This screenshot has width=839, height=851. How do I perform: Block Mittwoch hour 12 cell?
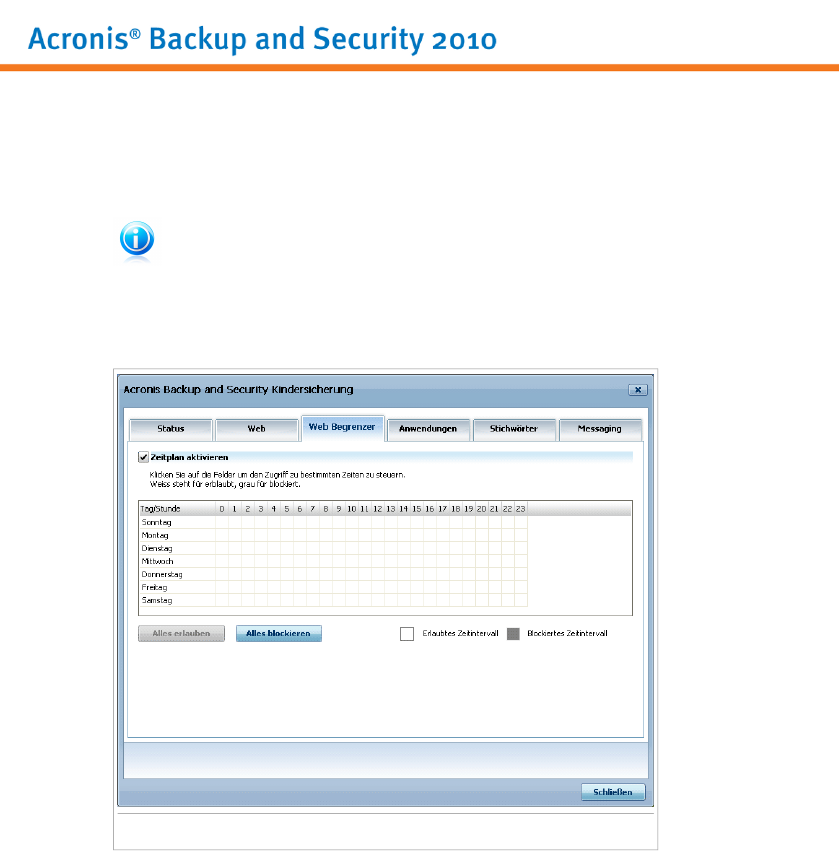point(378,561)
